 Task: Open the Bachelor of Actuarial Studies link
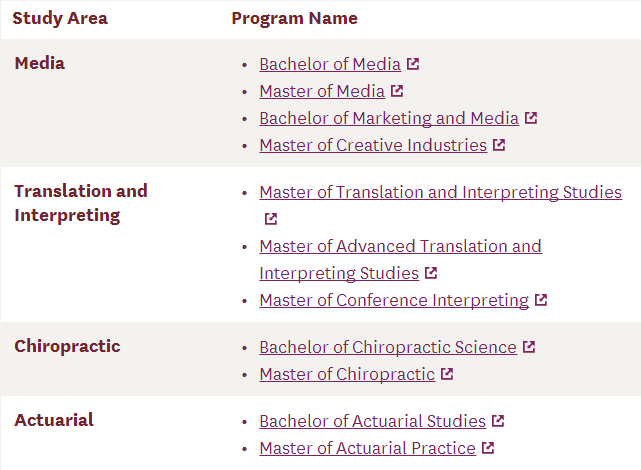point(372,421)
